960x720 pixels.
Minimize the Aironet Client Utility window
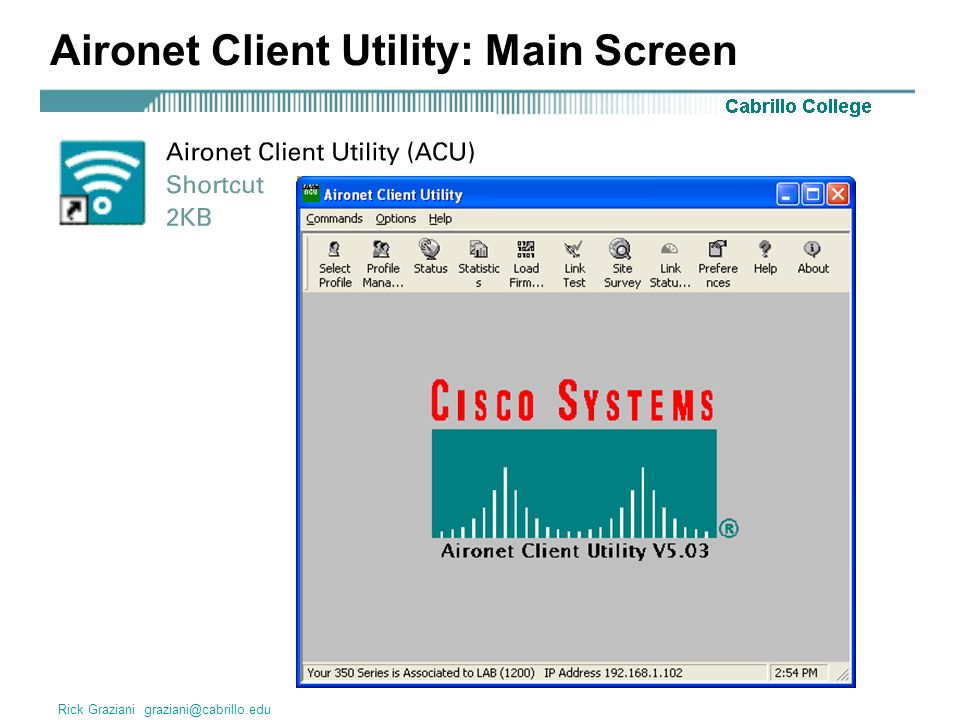pyautogui.click(x=787, y=195)
